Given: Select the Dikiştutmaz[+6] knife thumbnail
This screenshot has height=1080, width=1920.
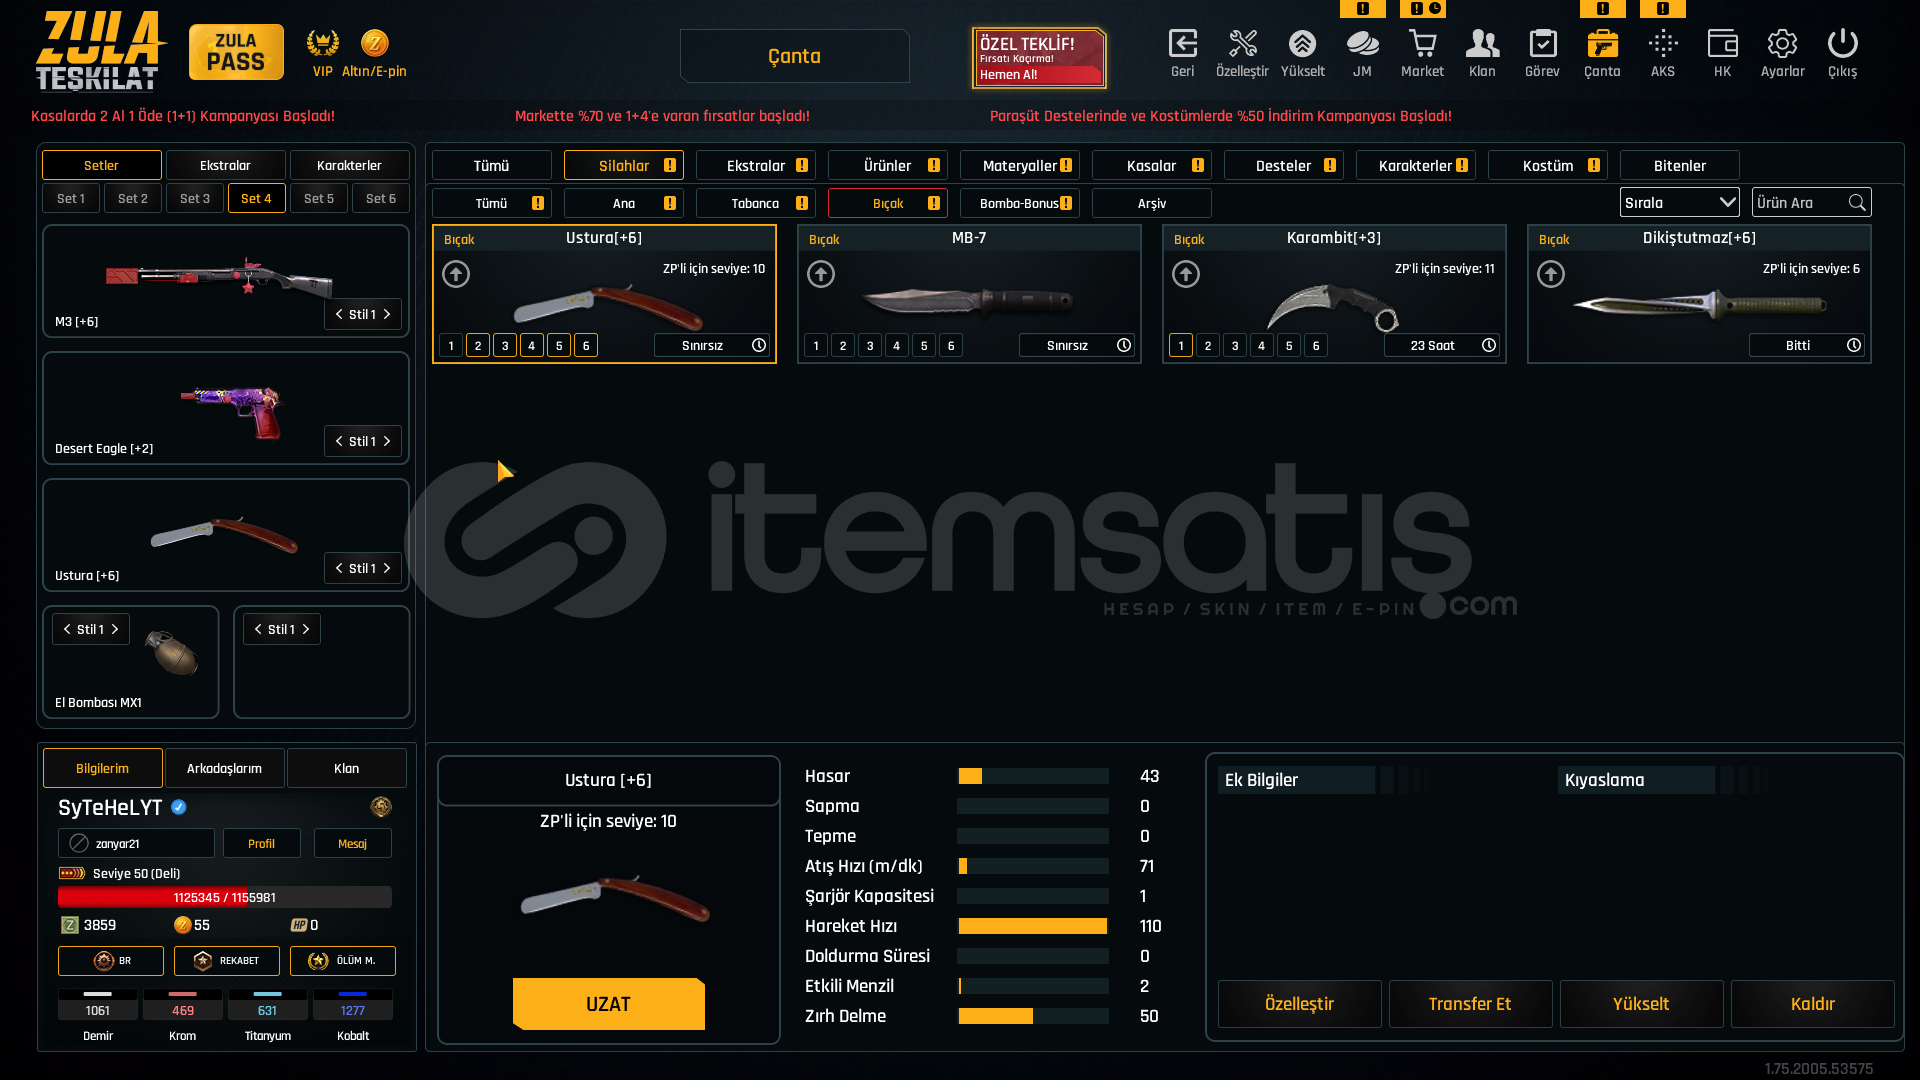Looking at the screenshot, I should pos(1699,303).
